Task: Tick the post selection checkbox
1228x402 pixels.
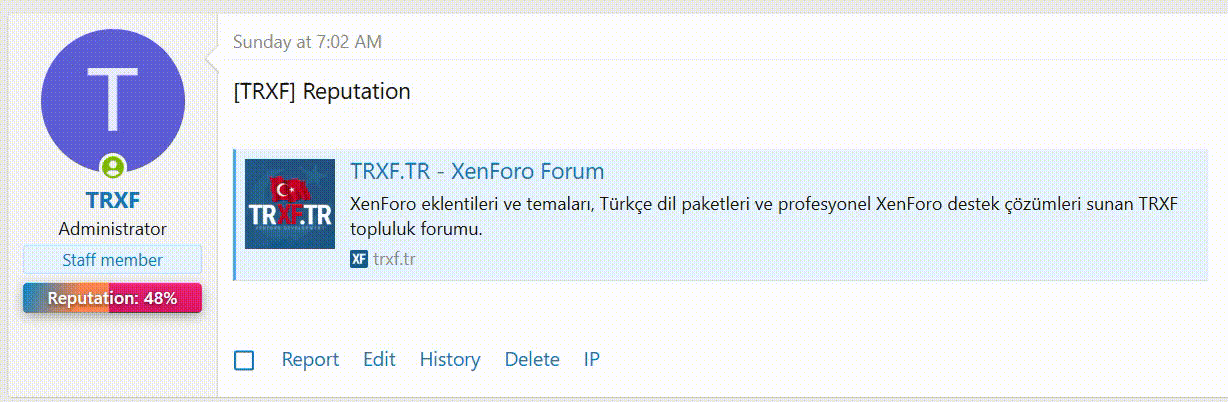Action: 244,360
